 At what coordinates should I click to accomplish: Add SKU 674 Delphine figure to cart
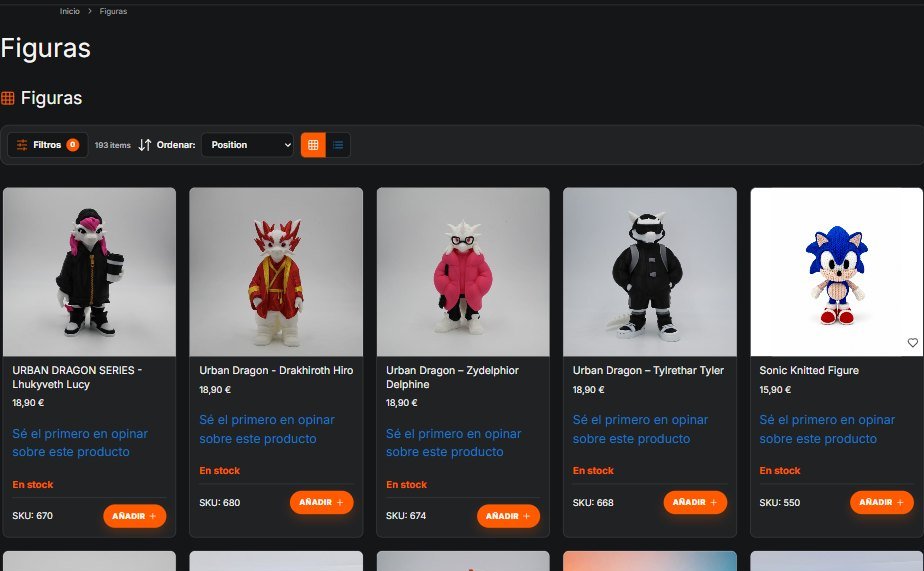508,516
